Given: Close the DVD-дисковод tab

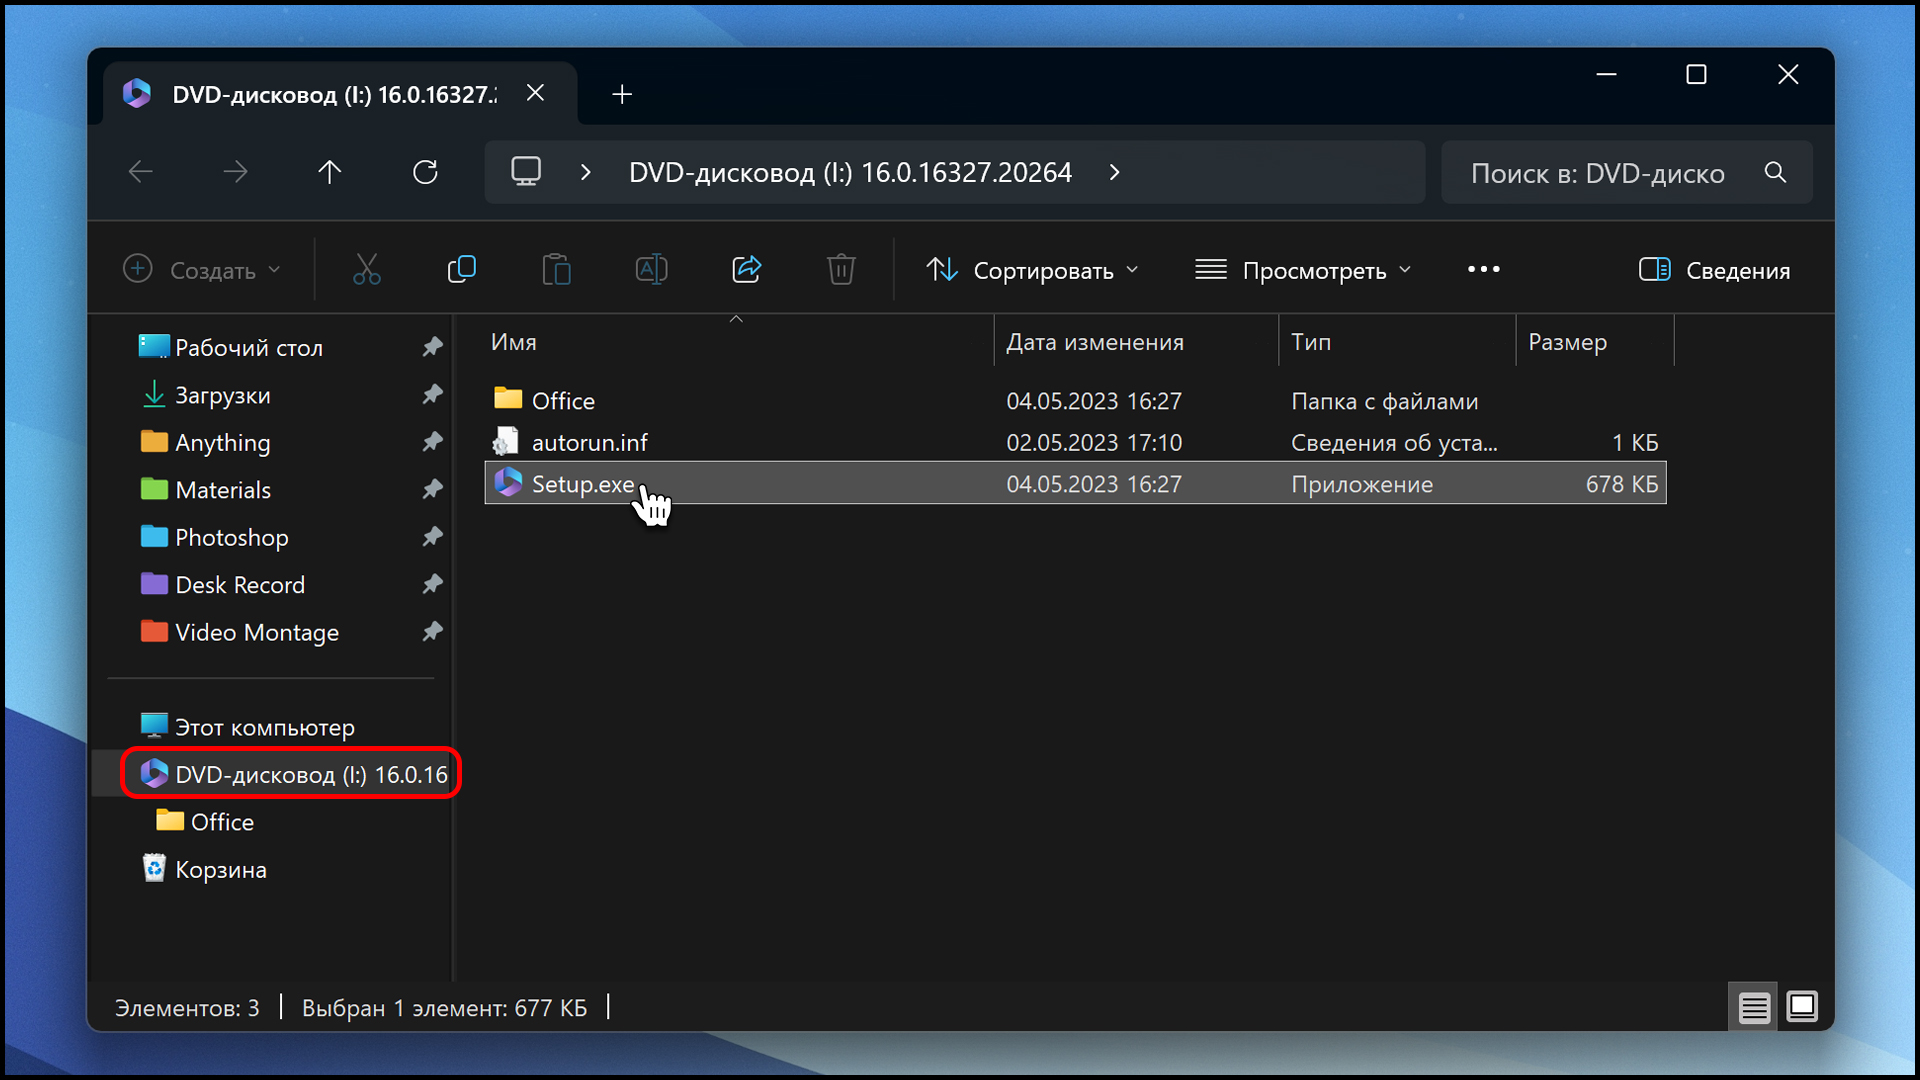Looking at the screenshot, I should [x=535, y=93].
